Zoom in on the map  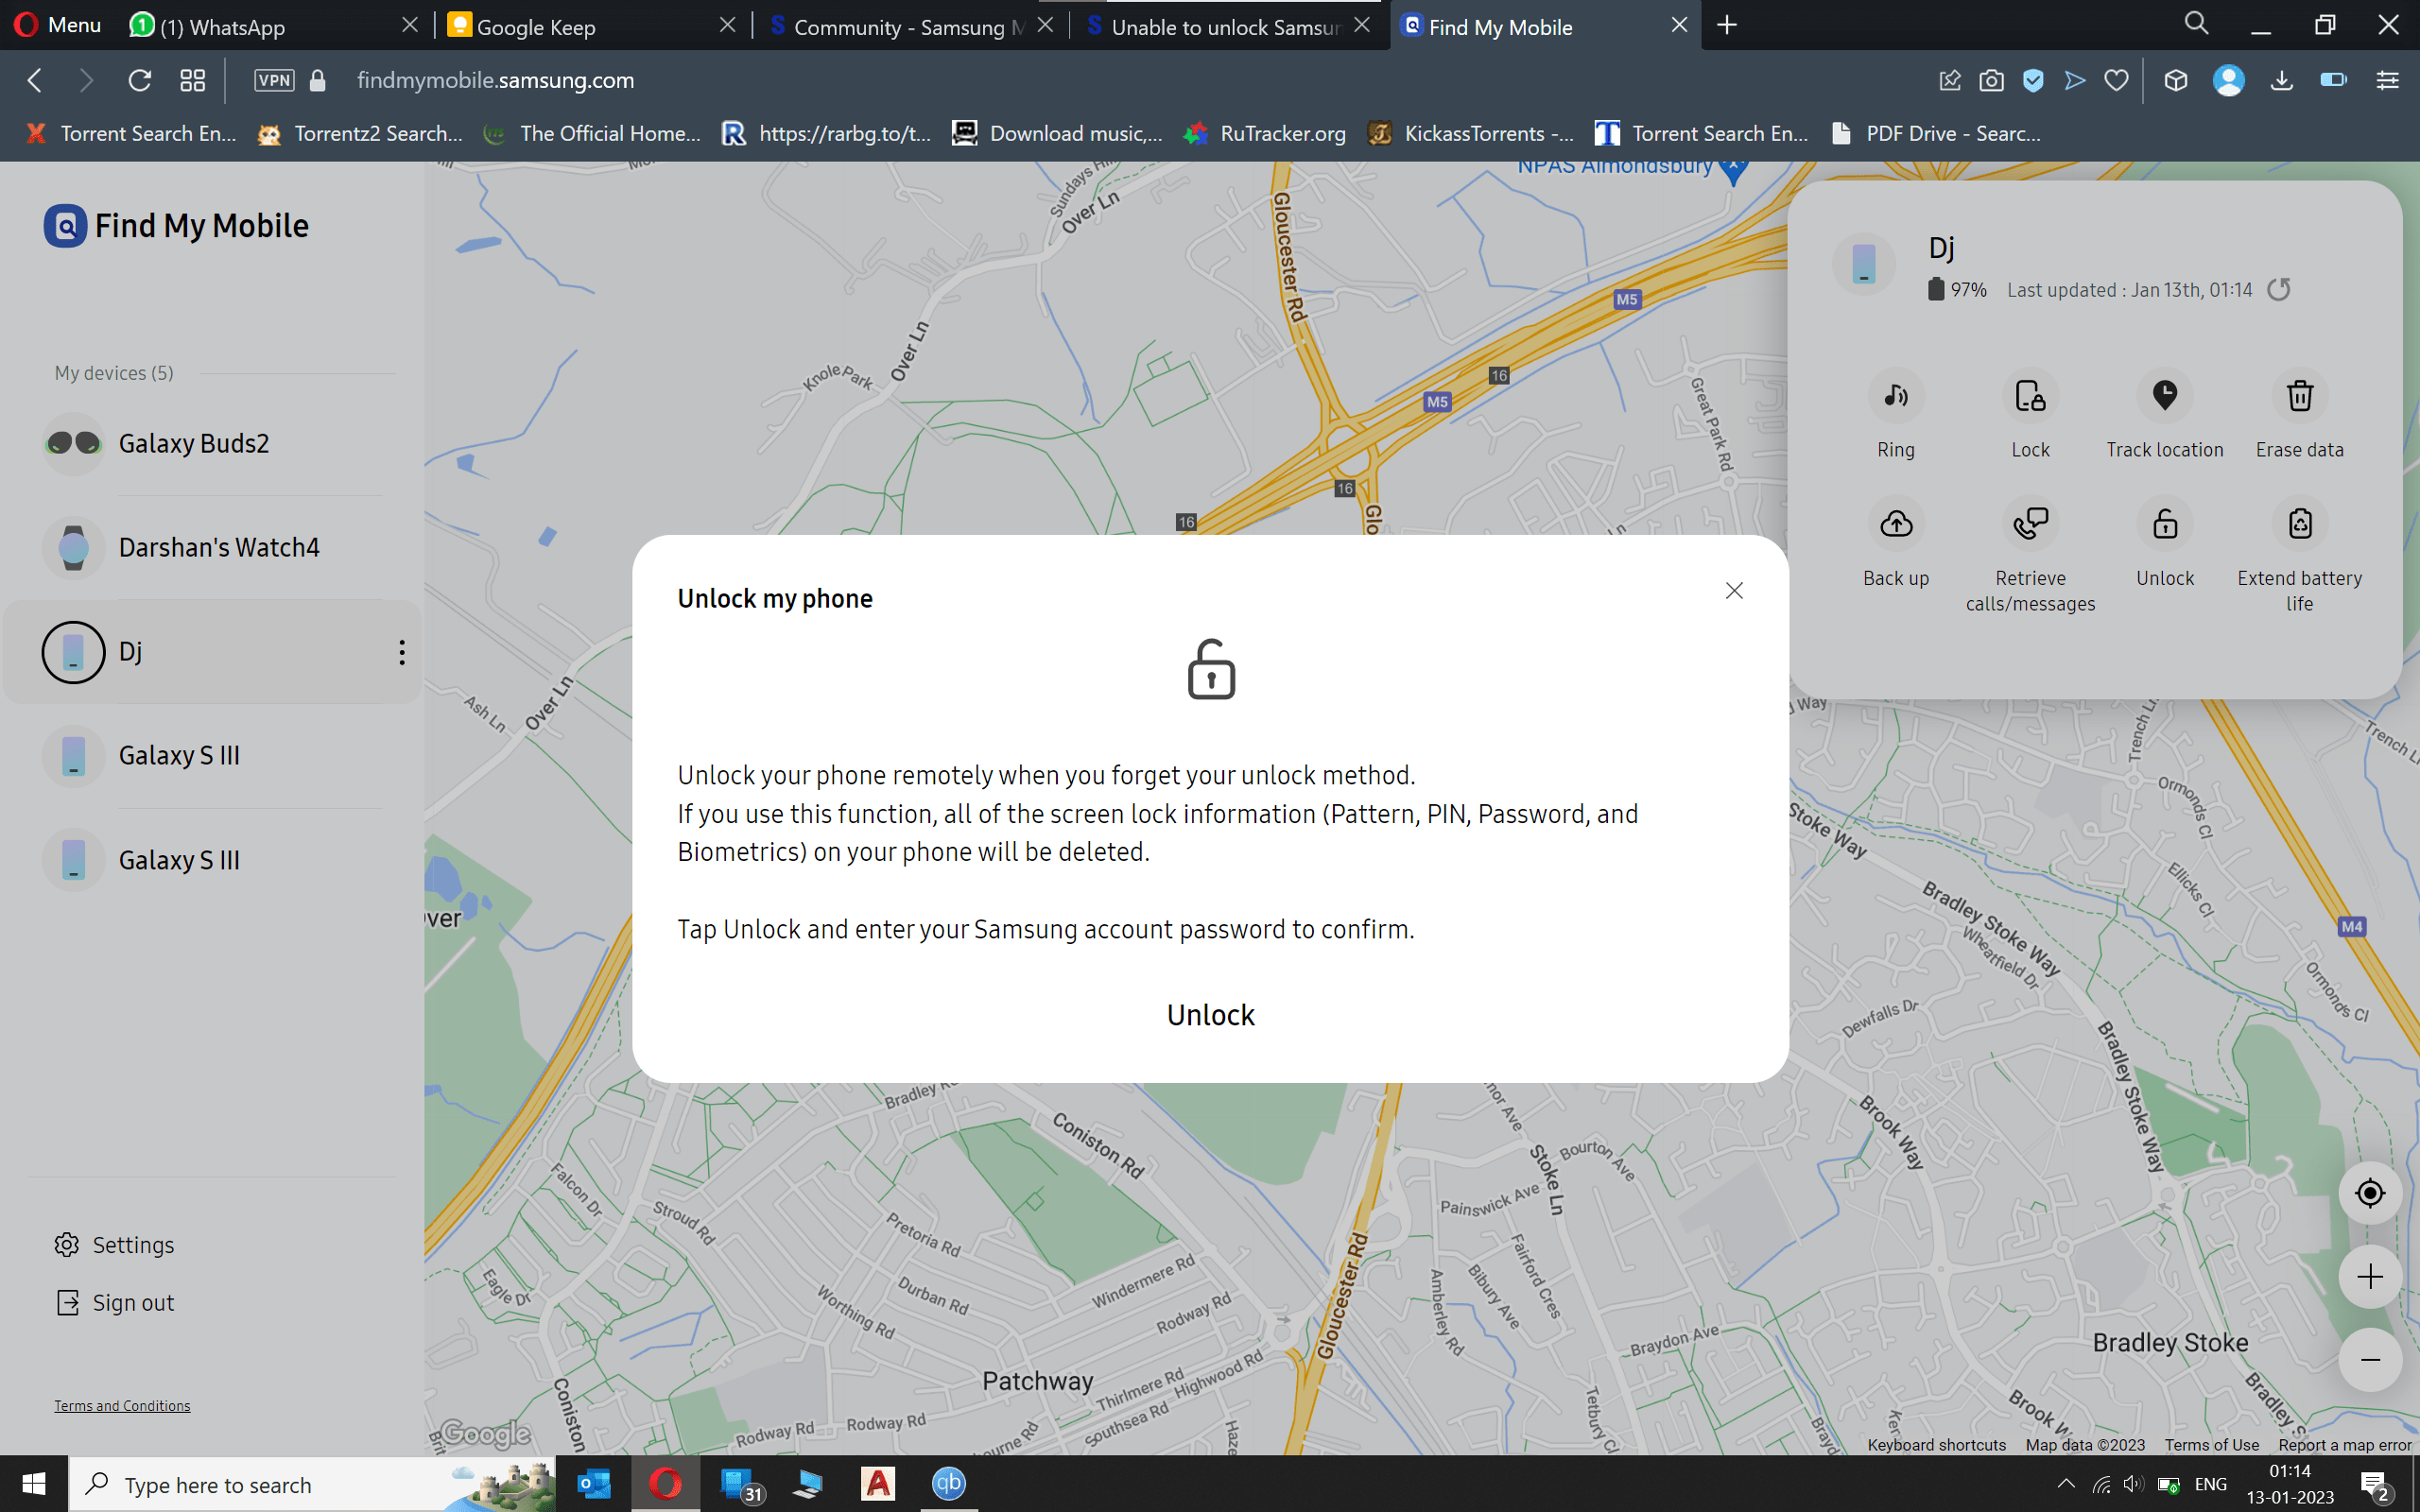(2369, 1277)
